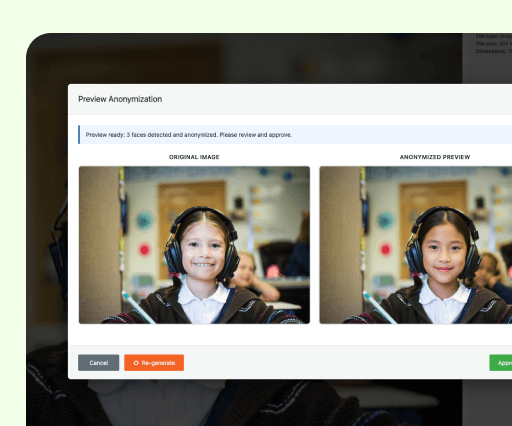Screen dimensions: 512x426
Task: Click the "Preview Anonymization" dialog title
Action: coord(120,99)
